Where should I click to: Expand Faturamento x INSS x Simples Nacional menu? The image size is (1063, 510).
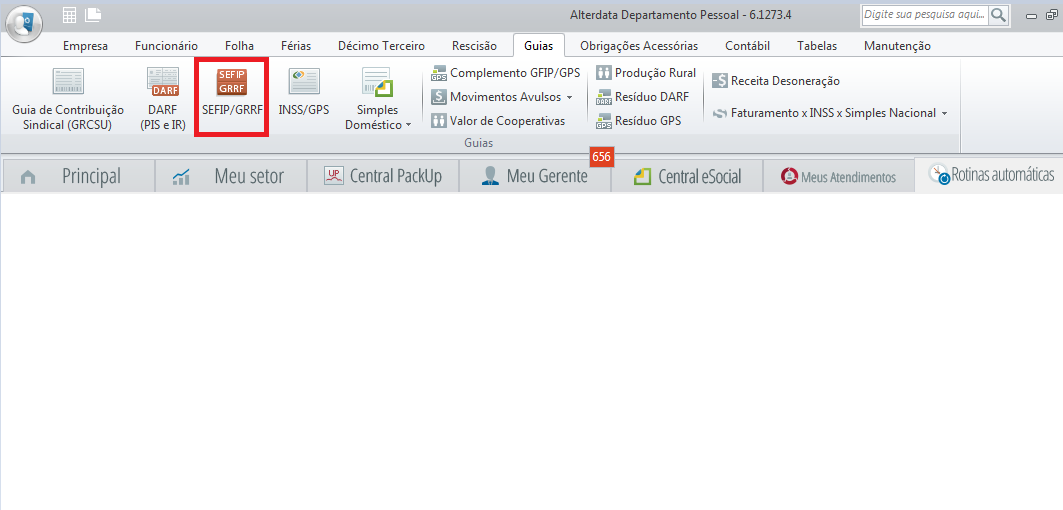[944, 114]
